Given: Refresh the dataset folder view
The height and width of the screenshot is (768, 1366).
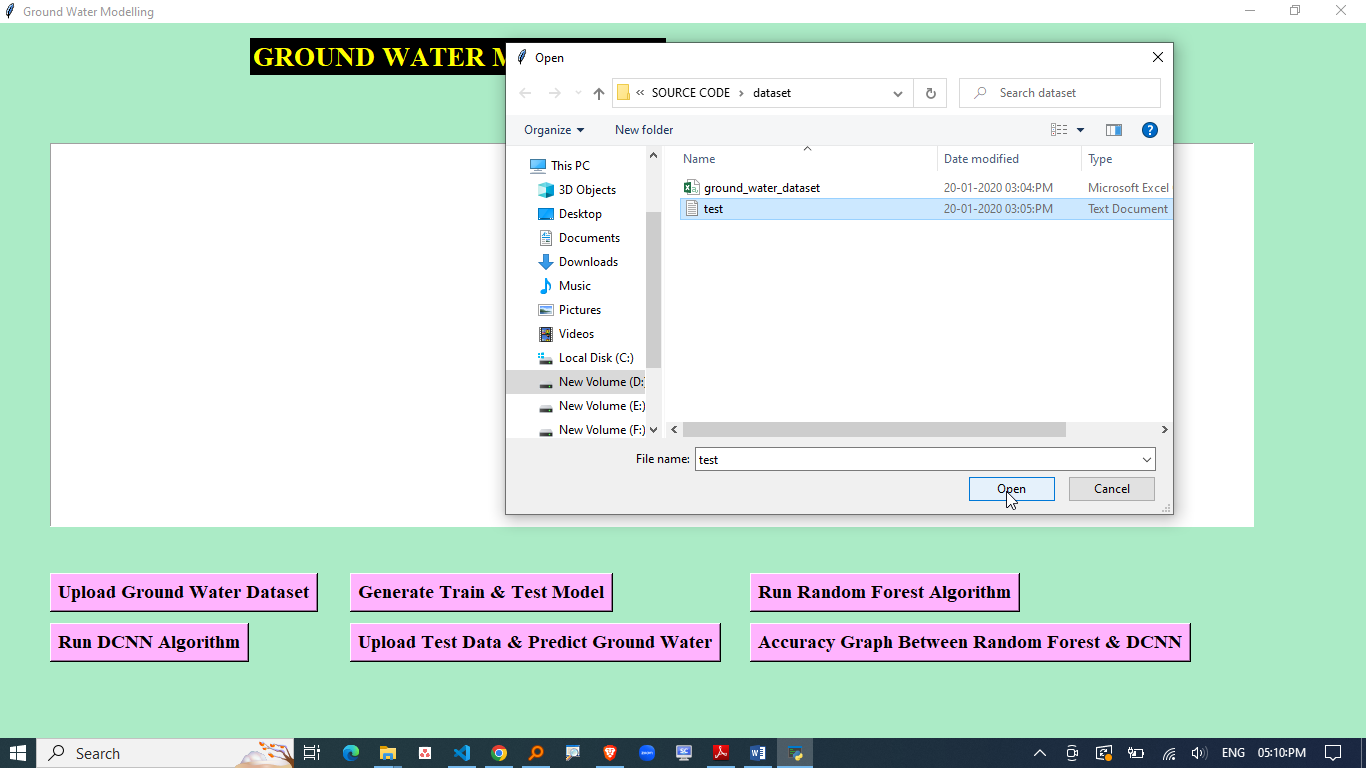Looking at the screenshot, I should pos(930,93).
